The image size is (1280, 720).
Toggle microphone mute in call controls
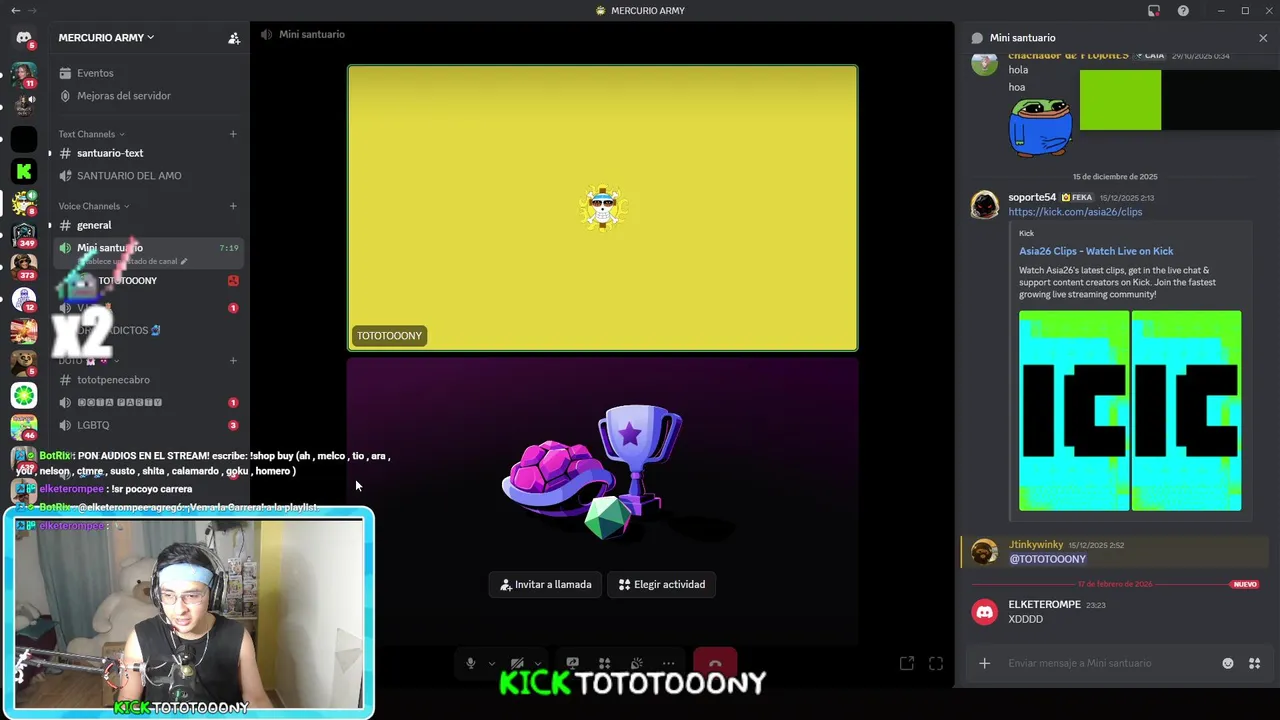[x=471, y=663]
